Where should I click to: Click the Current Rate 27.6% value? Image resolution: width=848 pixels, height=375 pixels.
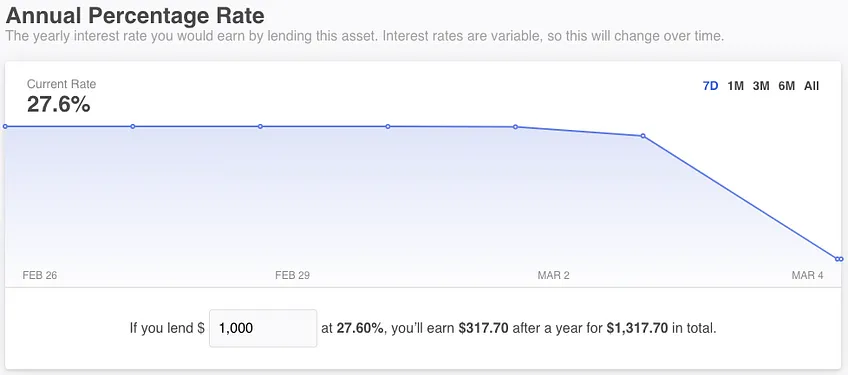coord(58,104)
